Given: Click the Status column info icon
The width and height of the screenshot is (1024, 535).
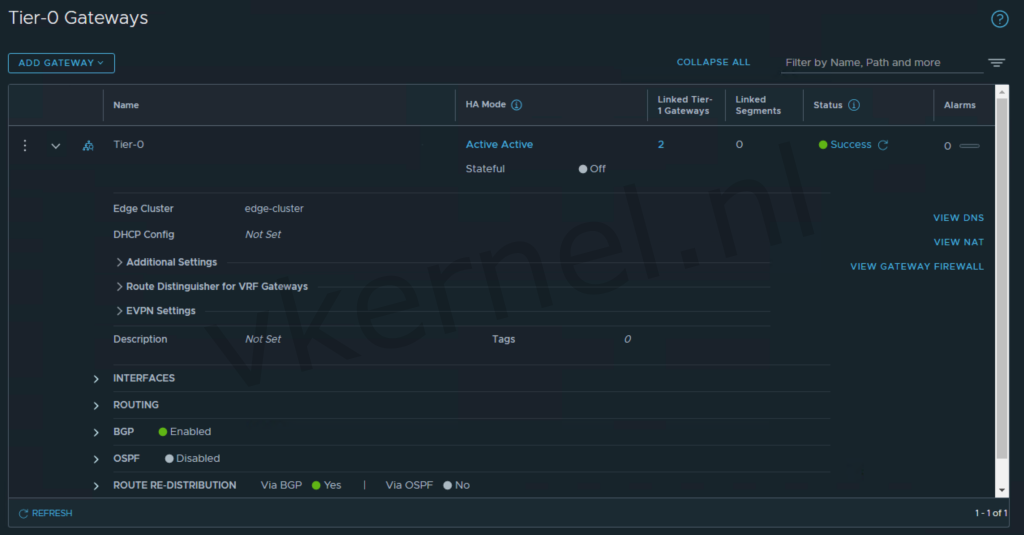Looking at the screenshot, I should 854,105.
